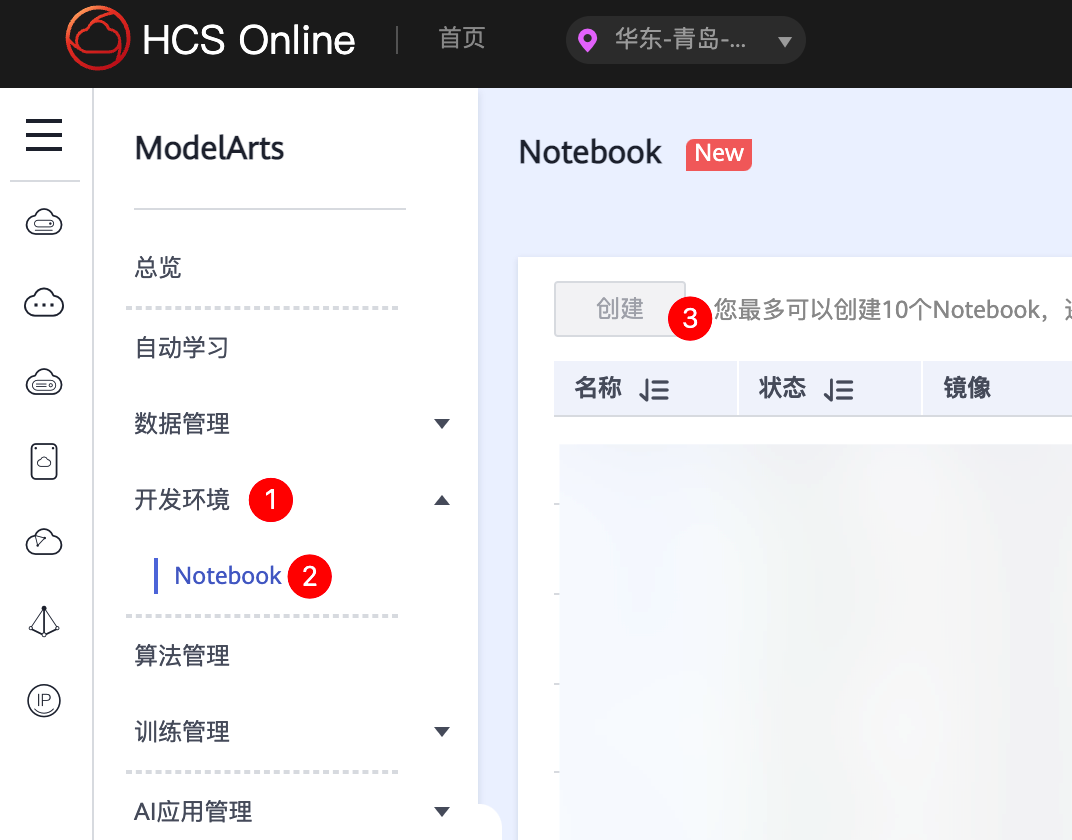Click the cloud with three dots icon
Screen dimensions: 1072x840
click(44, 302)
